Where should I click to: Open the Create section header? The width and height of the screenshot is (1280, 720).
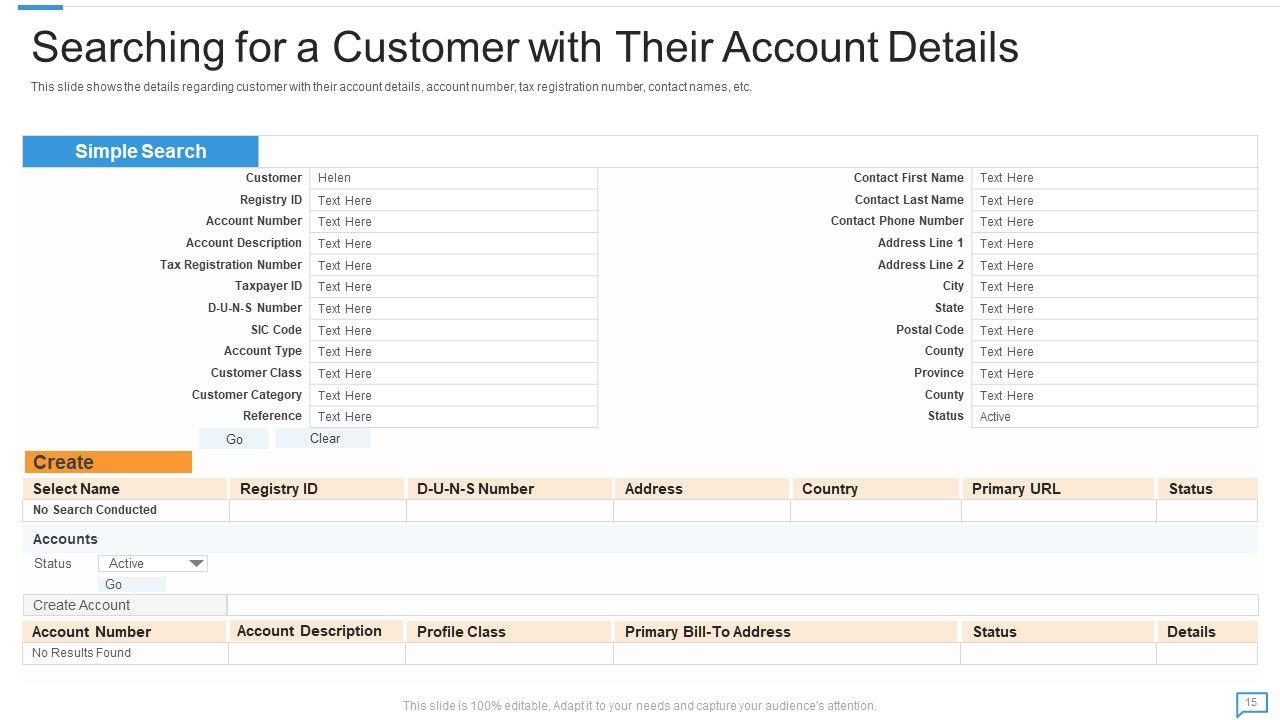[x=108, y=462]
